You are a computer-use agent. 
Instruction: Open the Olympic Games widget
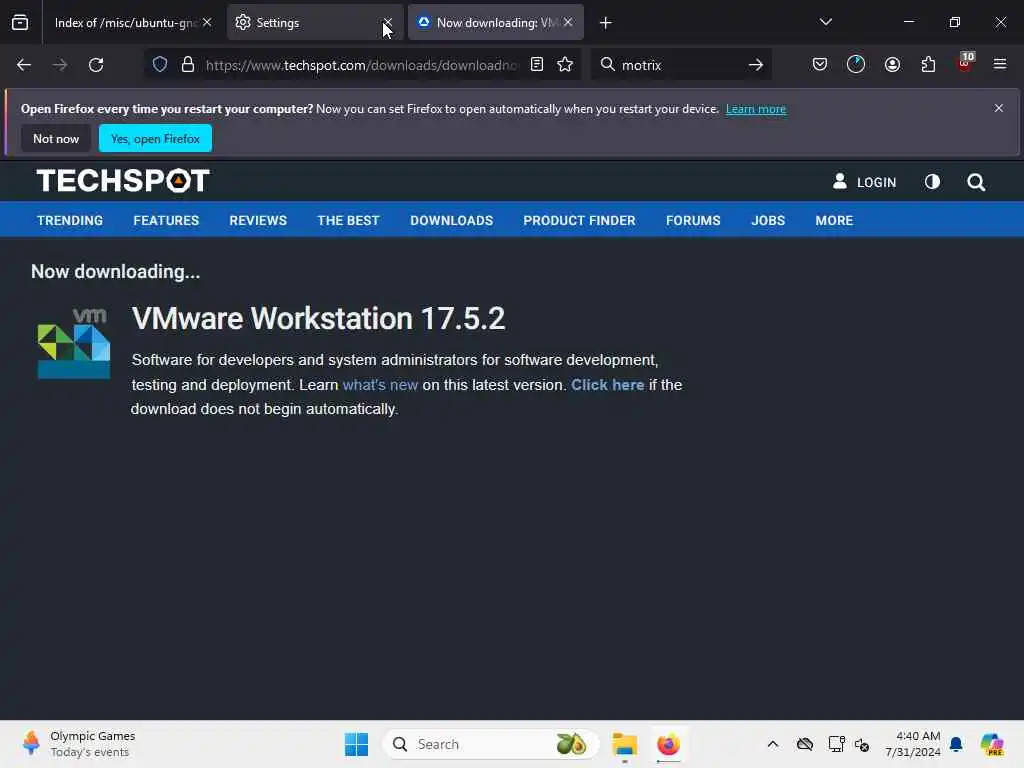pos(78,744)
